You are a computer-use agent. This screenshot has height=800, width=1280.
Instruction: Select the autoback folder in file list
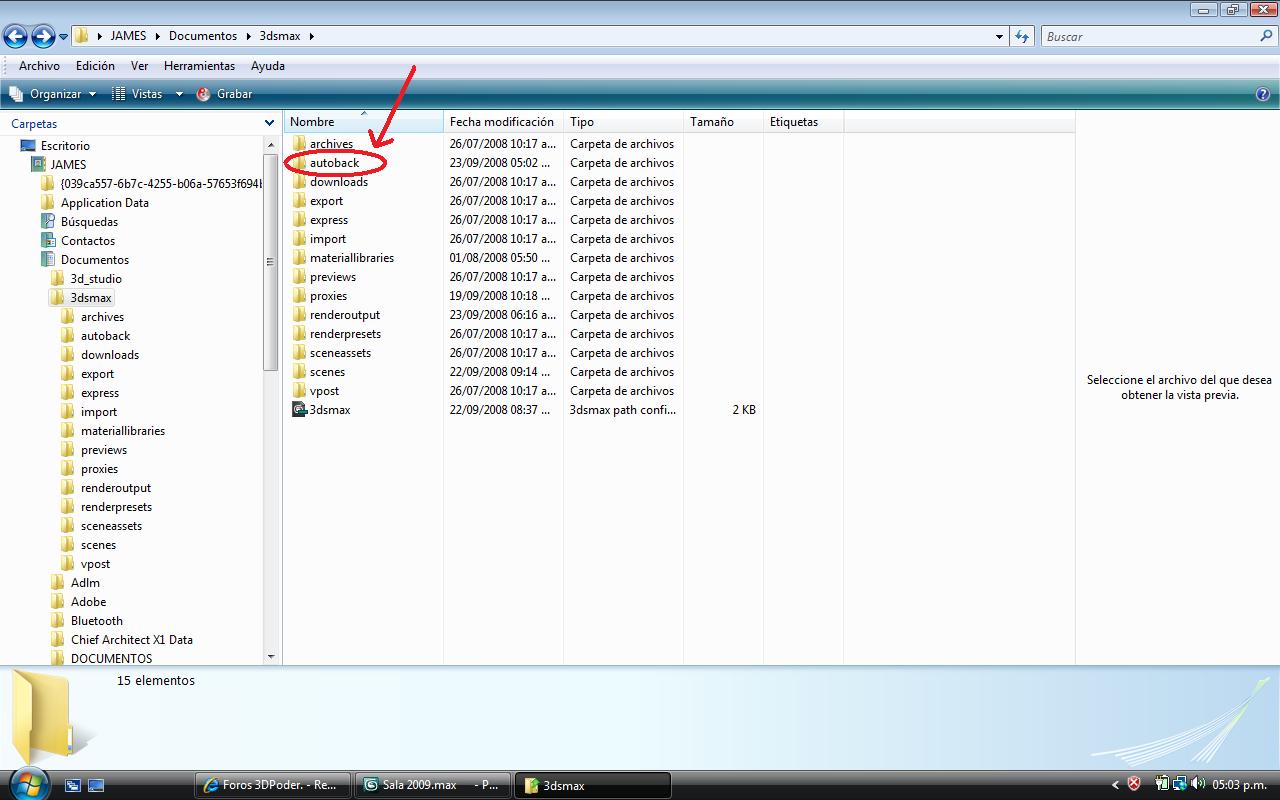click(x=334, y=163)
